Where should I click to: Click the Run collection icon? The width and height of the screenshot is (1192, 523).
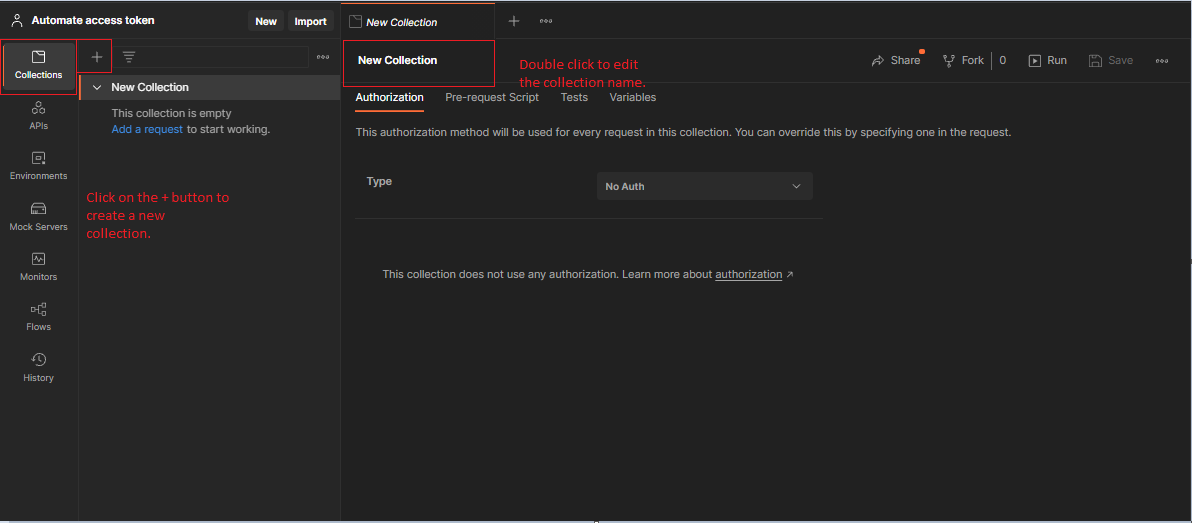tap(1035, 61)
